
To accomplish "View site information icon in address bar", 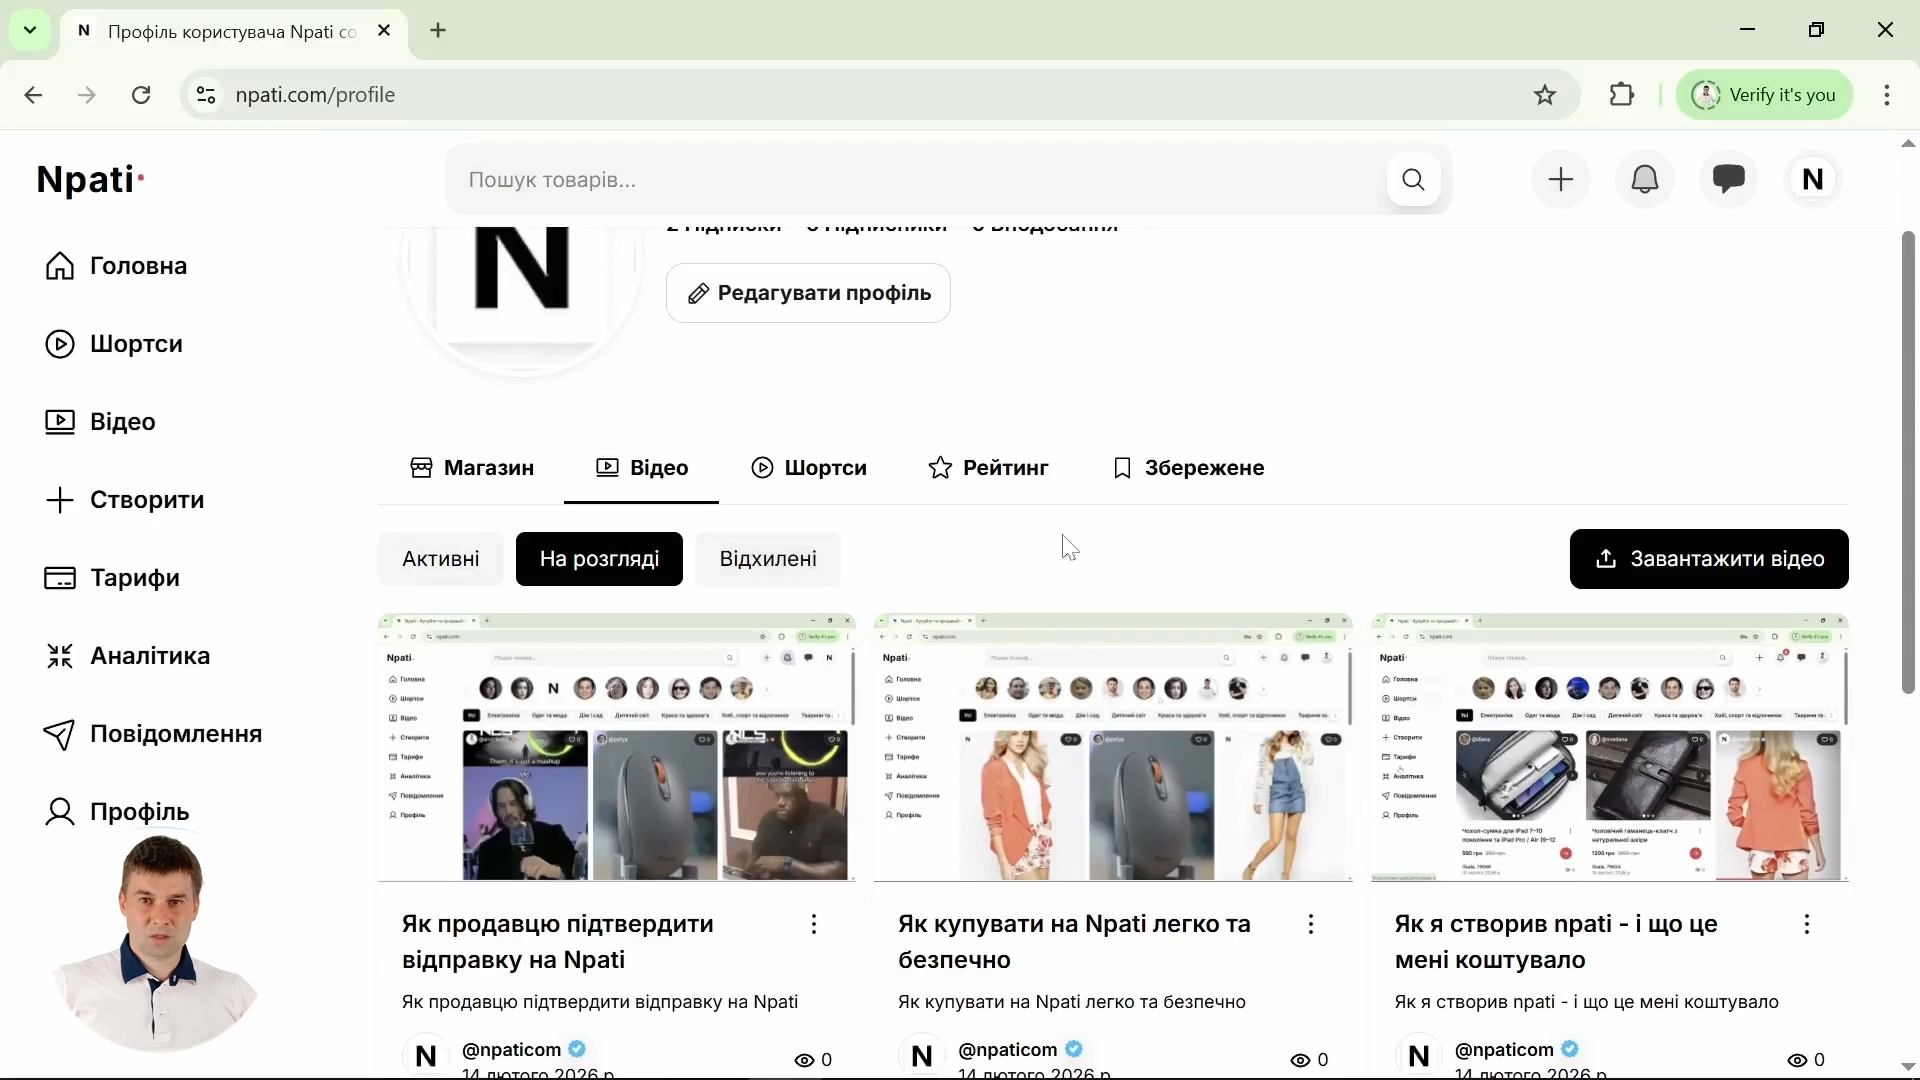I will click(206, 95).
